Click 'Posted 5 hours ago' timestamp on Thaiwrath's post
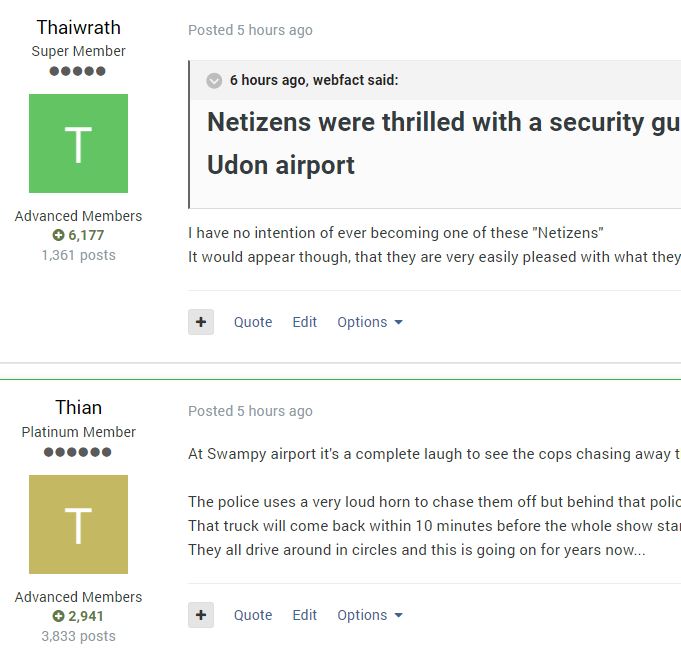This screenshot has height=654, width=681. click(250, 30)
